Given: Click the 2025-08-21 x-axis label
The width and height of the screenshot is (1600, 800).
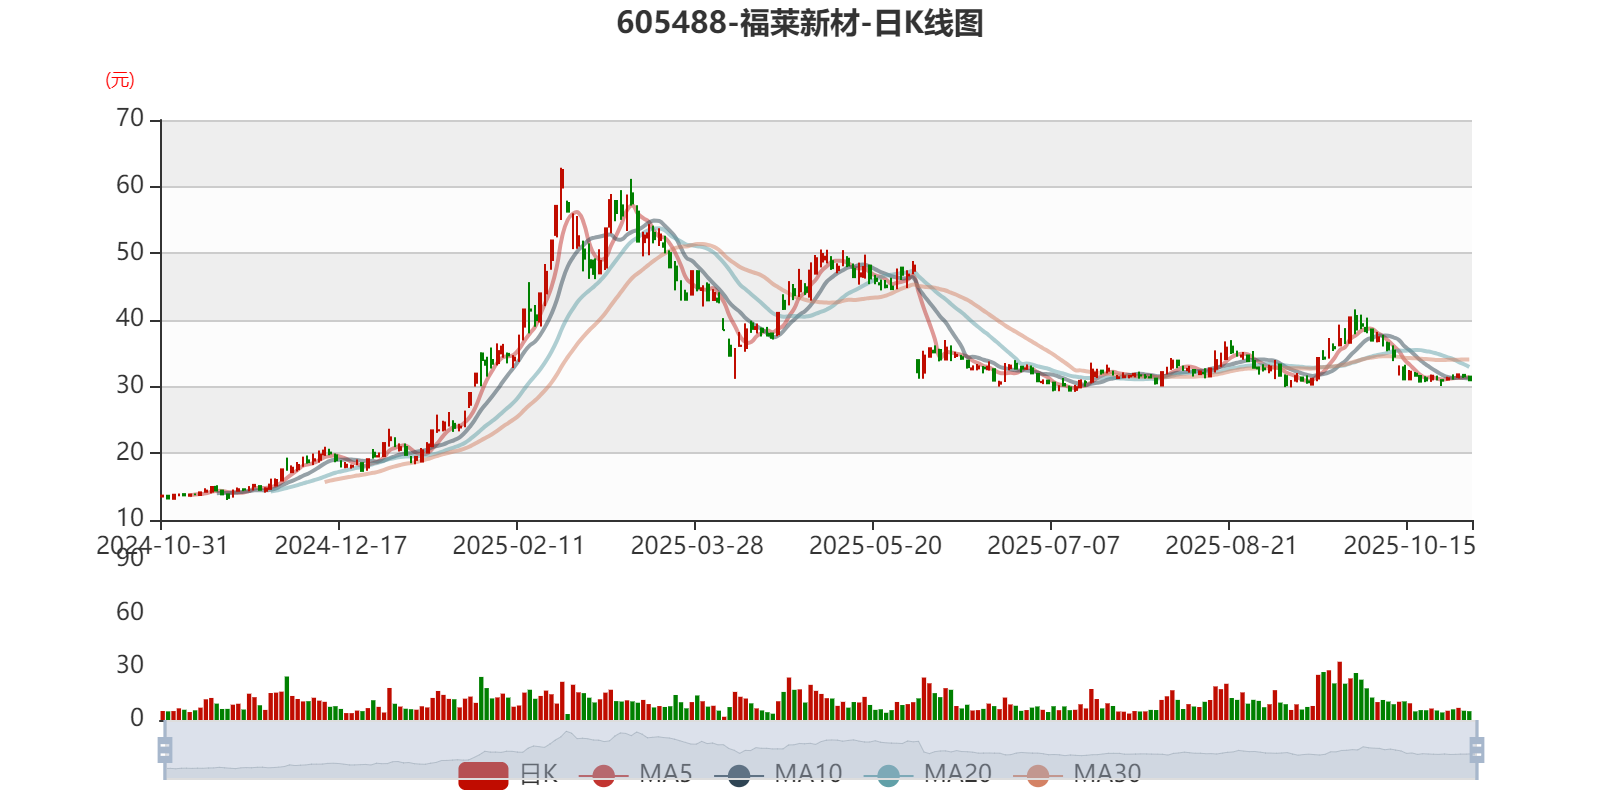Looking at the screenshot, I should (1231, 546).
